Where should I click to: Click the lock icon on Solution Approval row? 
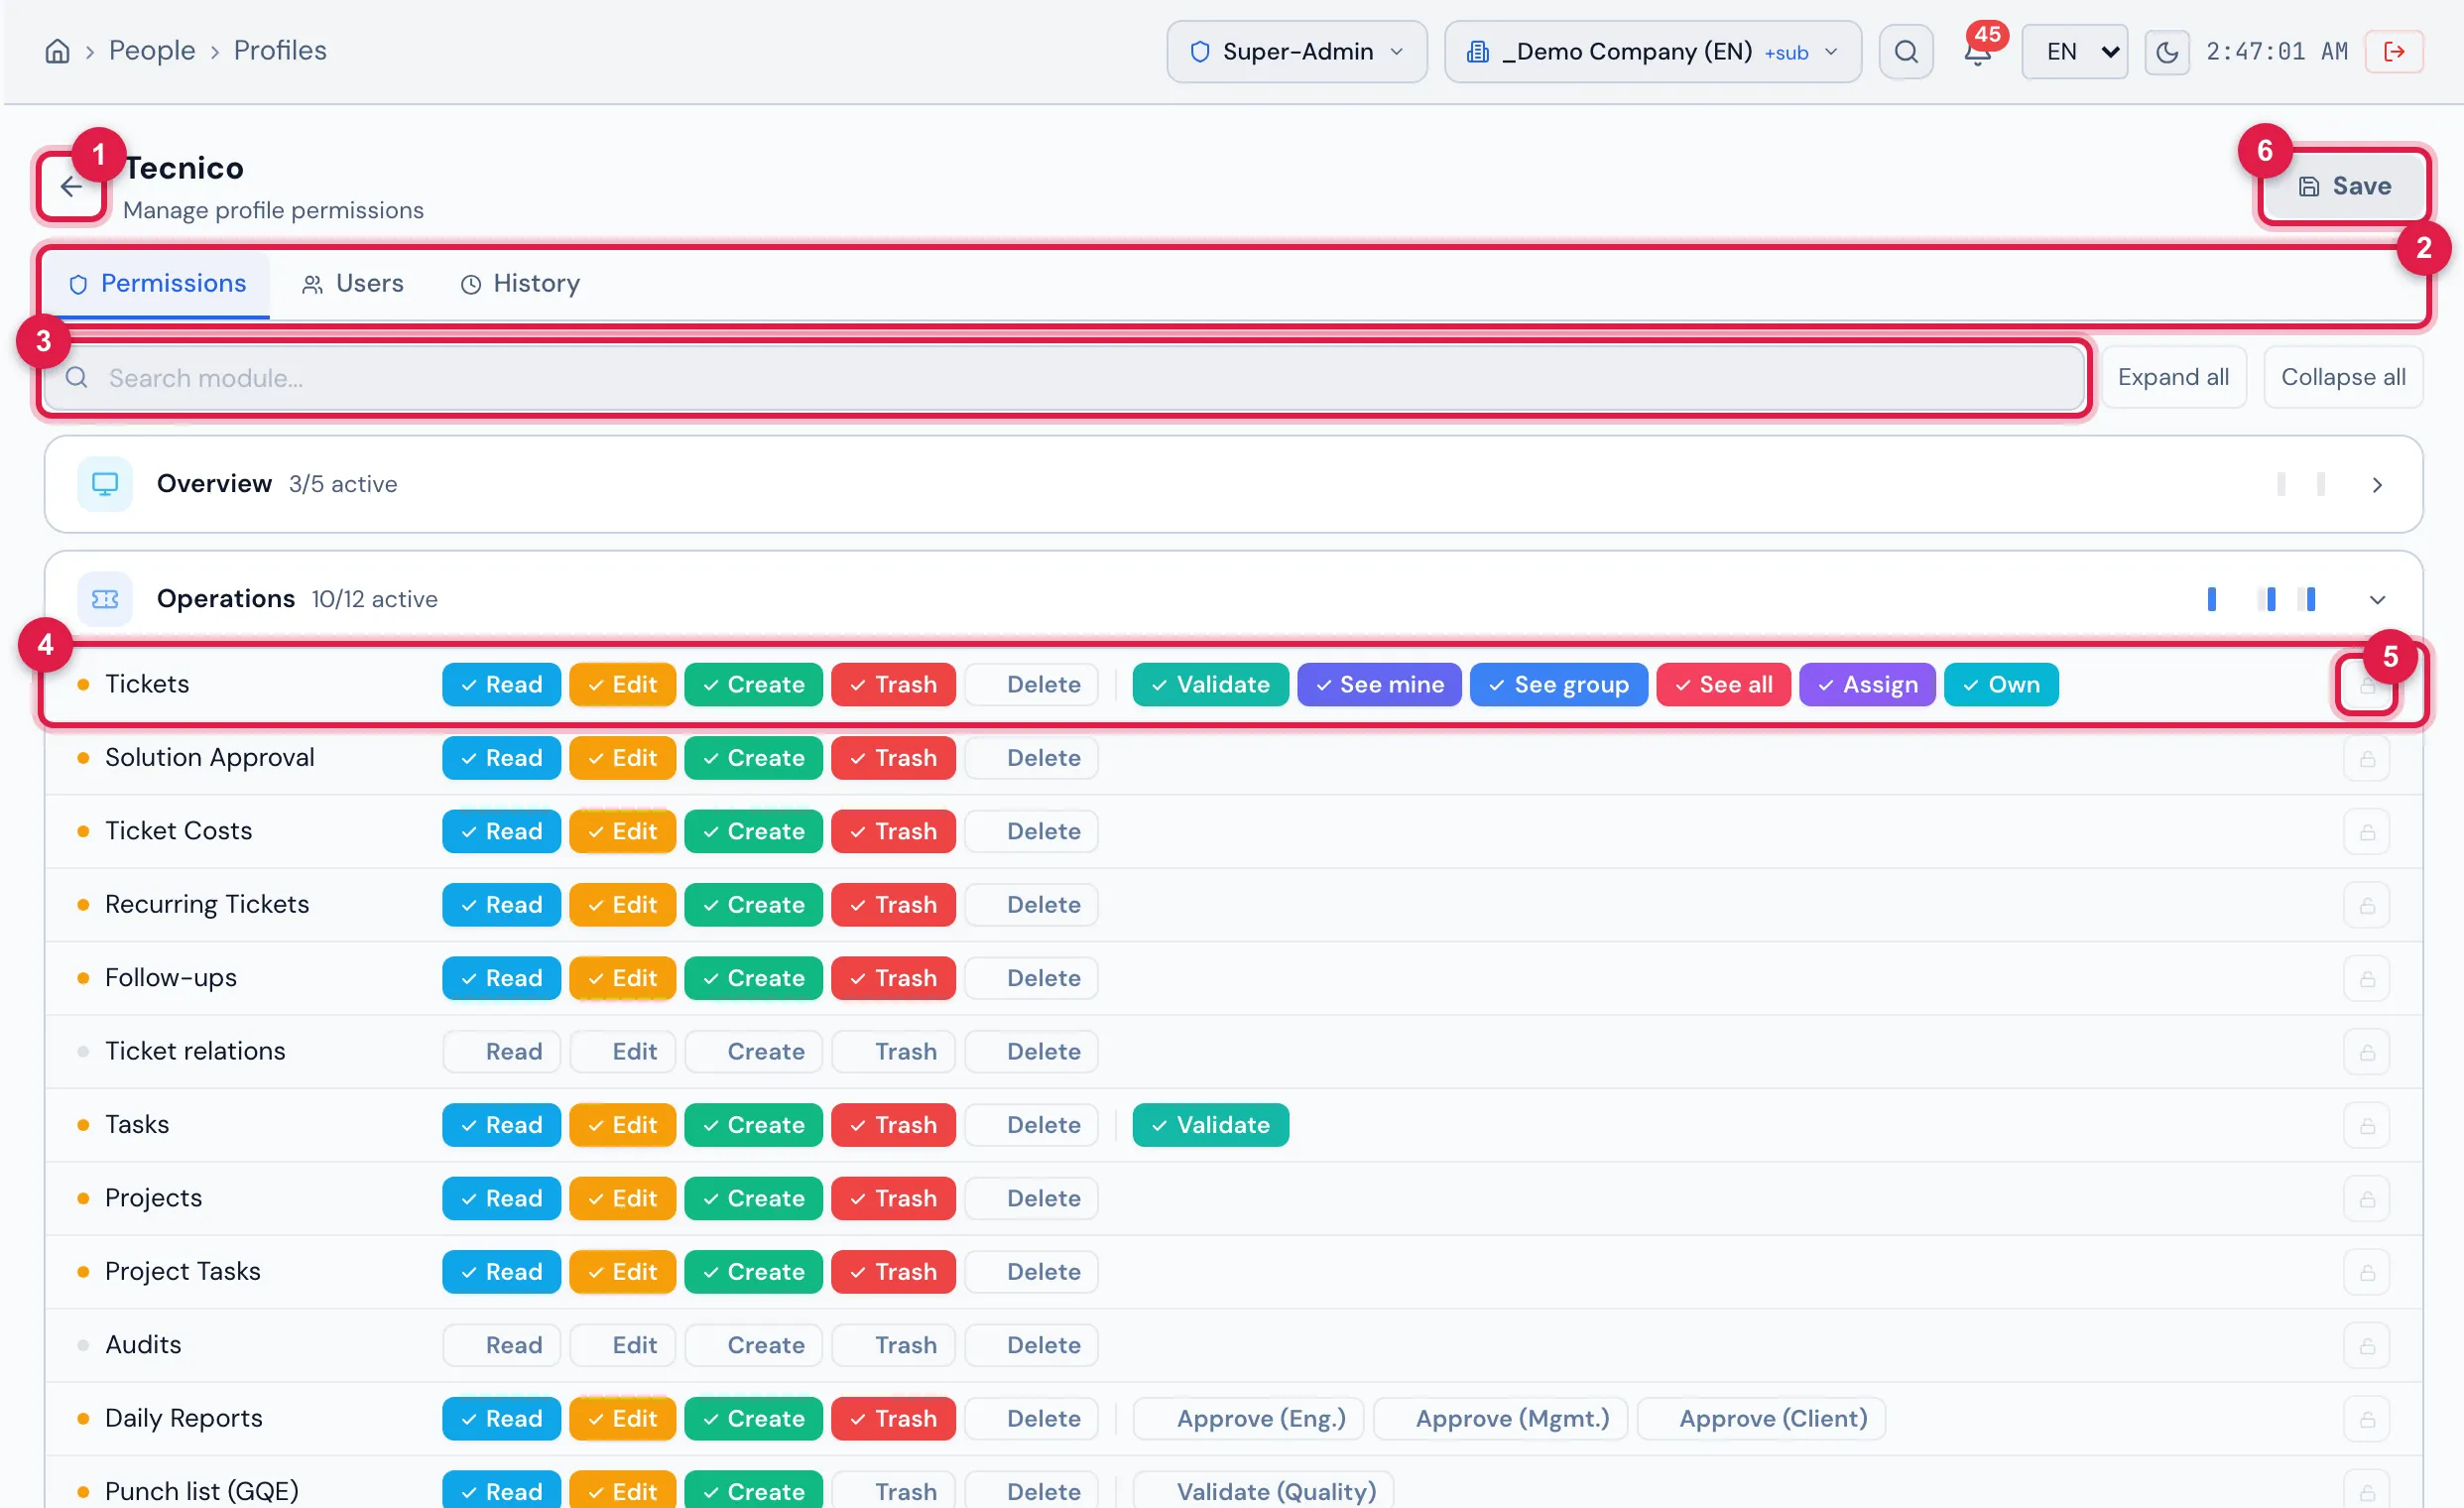pyautogui.click(x=2367, y=759)
